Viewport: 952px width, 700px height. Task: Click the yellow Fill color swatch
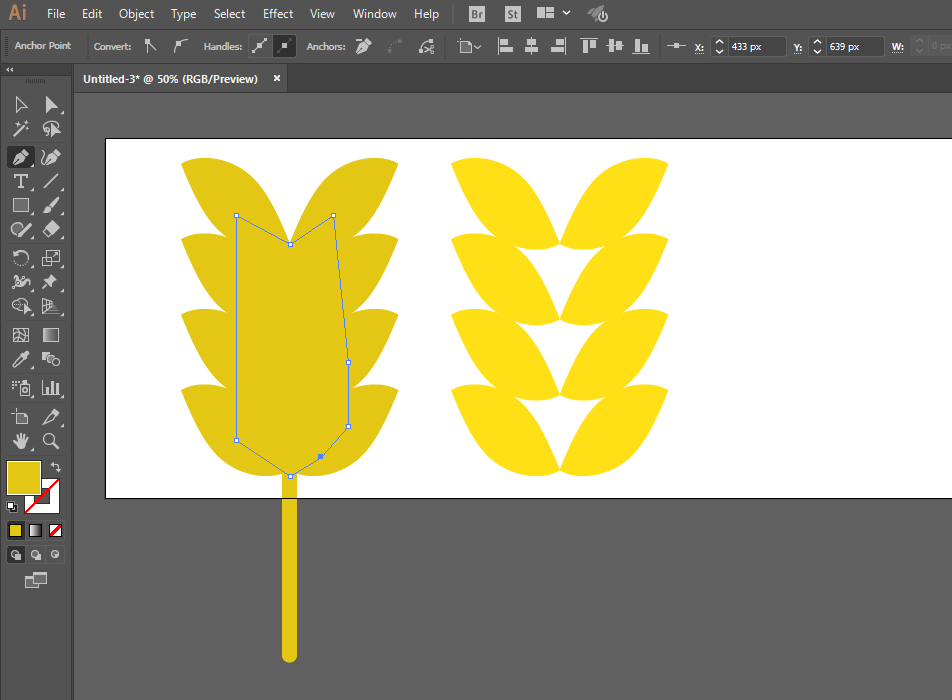pyautogui.click(x=24, y=478)
